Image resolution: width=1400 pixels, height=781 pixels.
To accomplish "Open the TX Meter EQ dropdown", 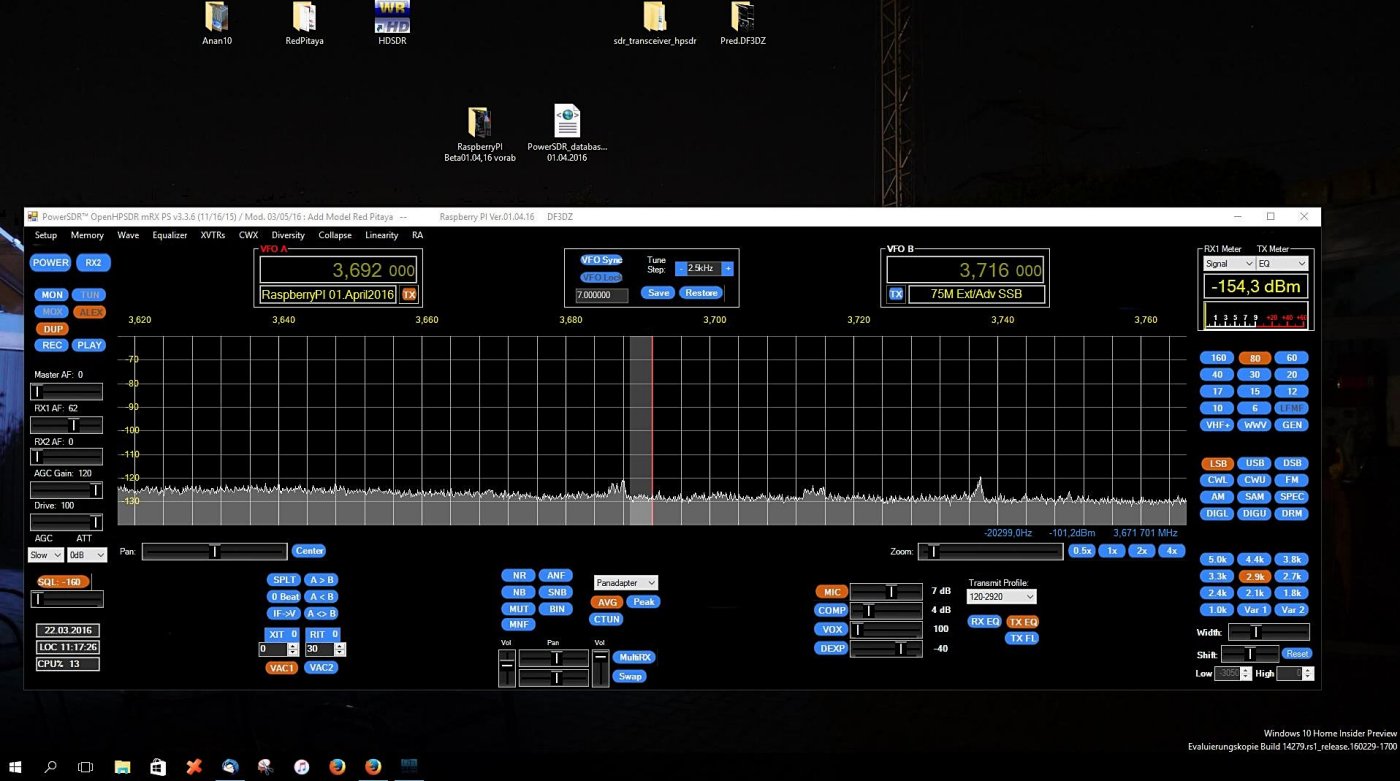I will pyautogui.click(x=1282, y=264).
